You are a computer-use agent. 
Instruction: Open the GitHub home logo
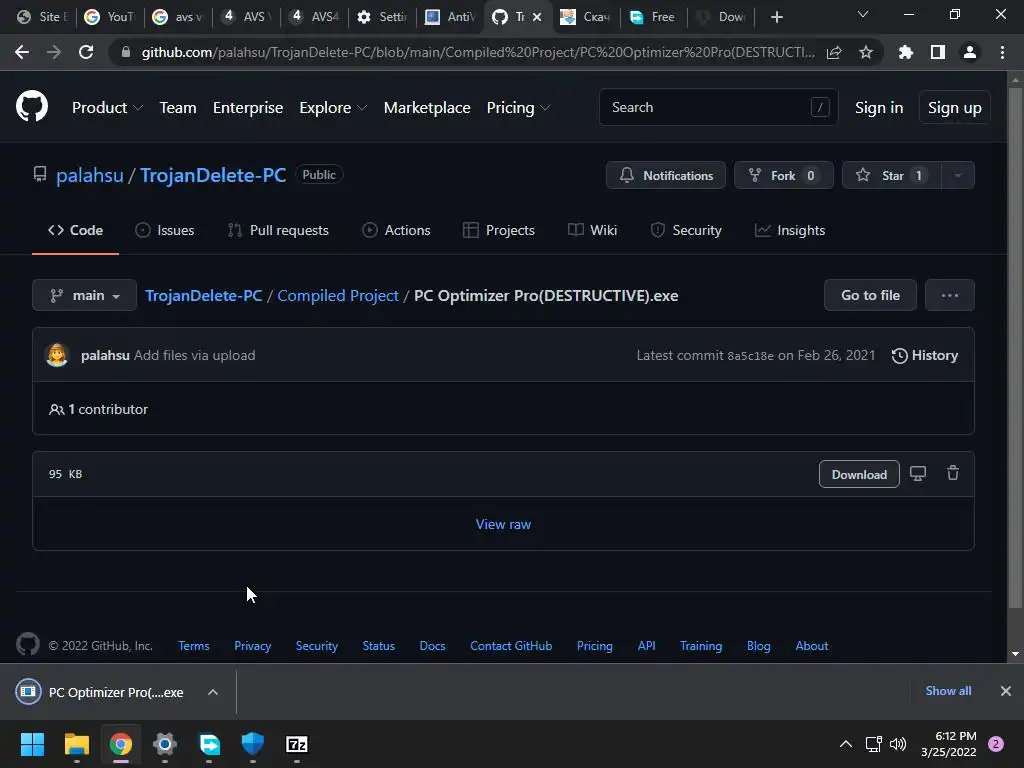coord(32,107)
